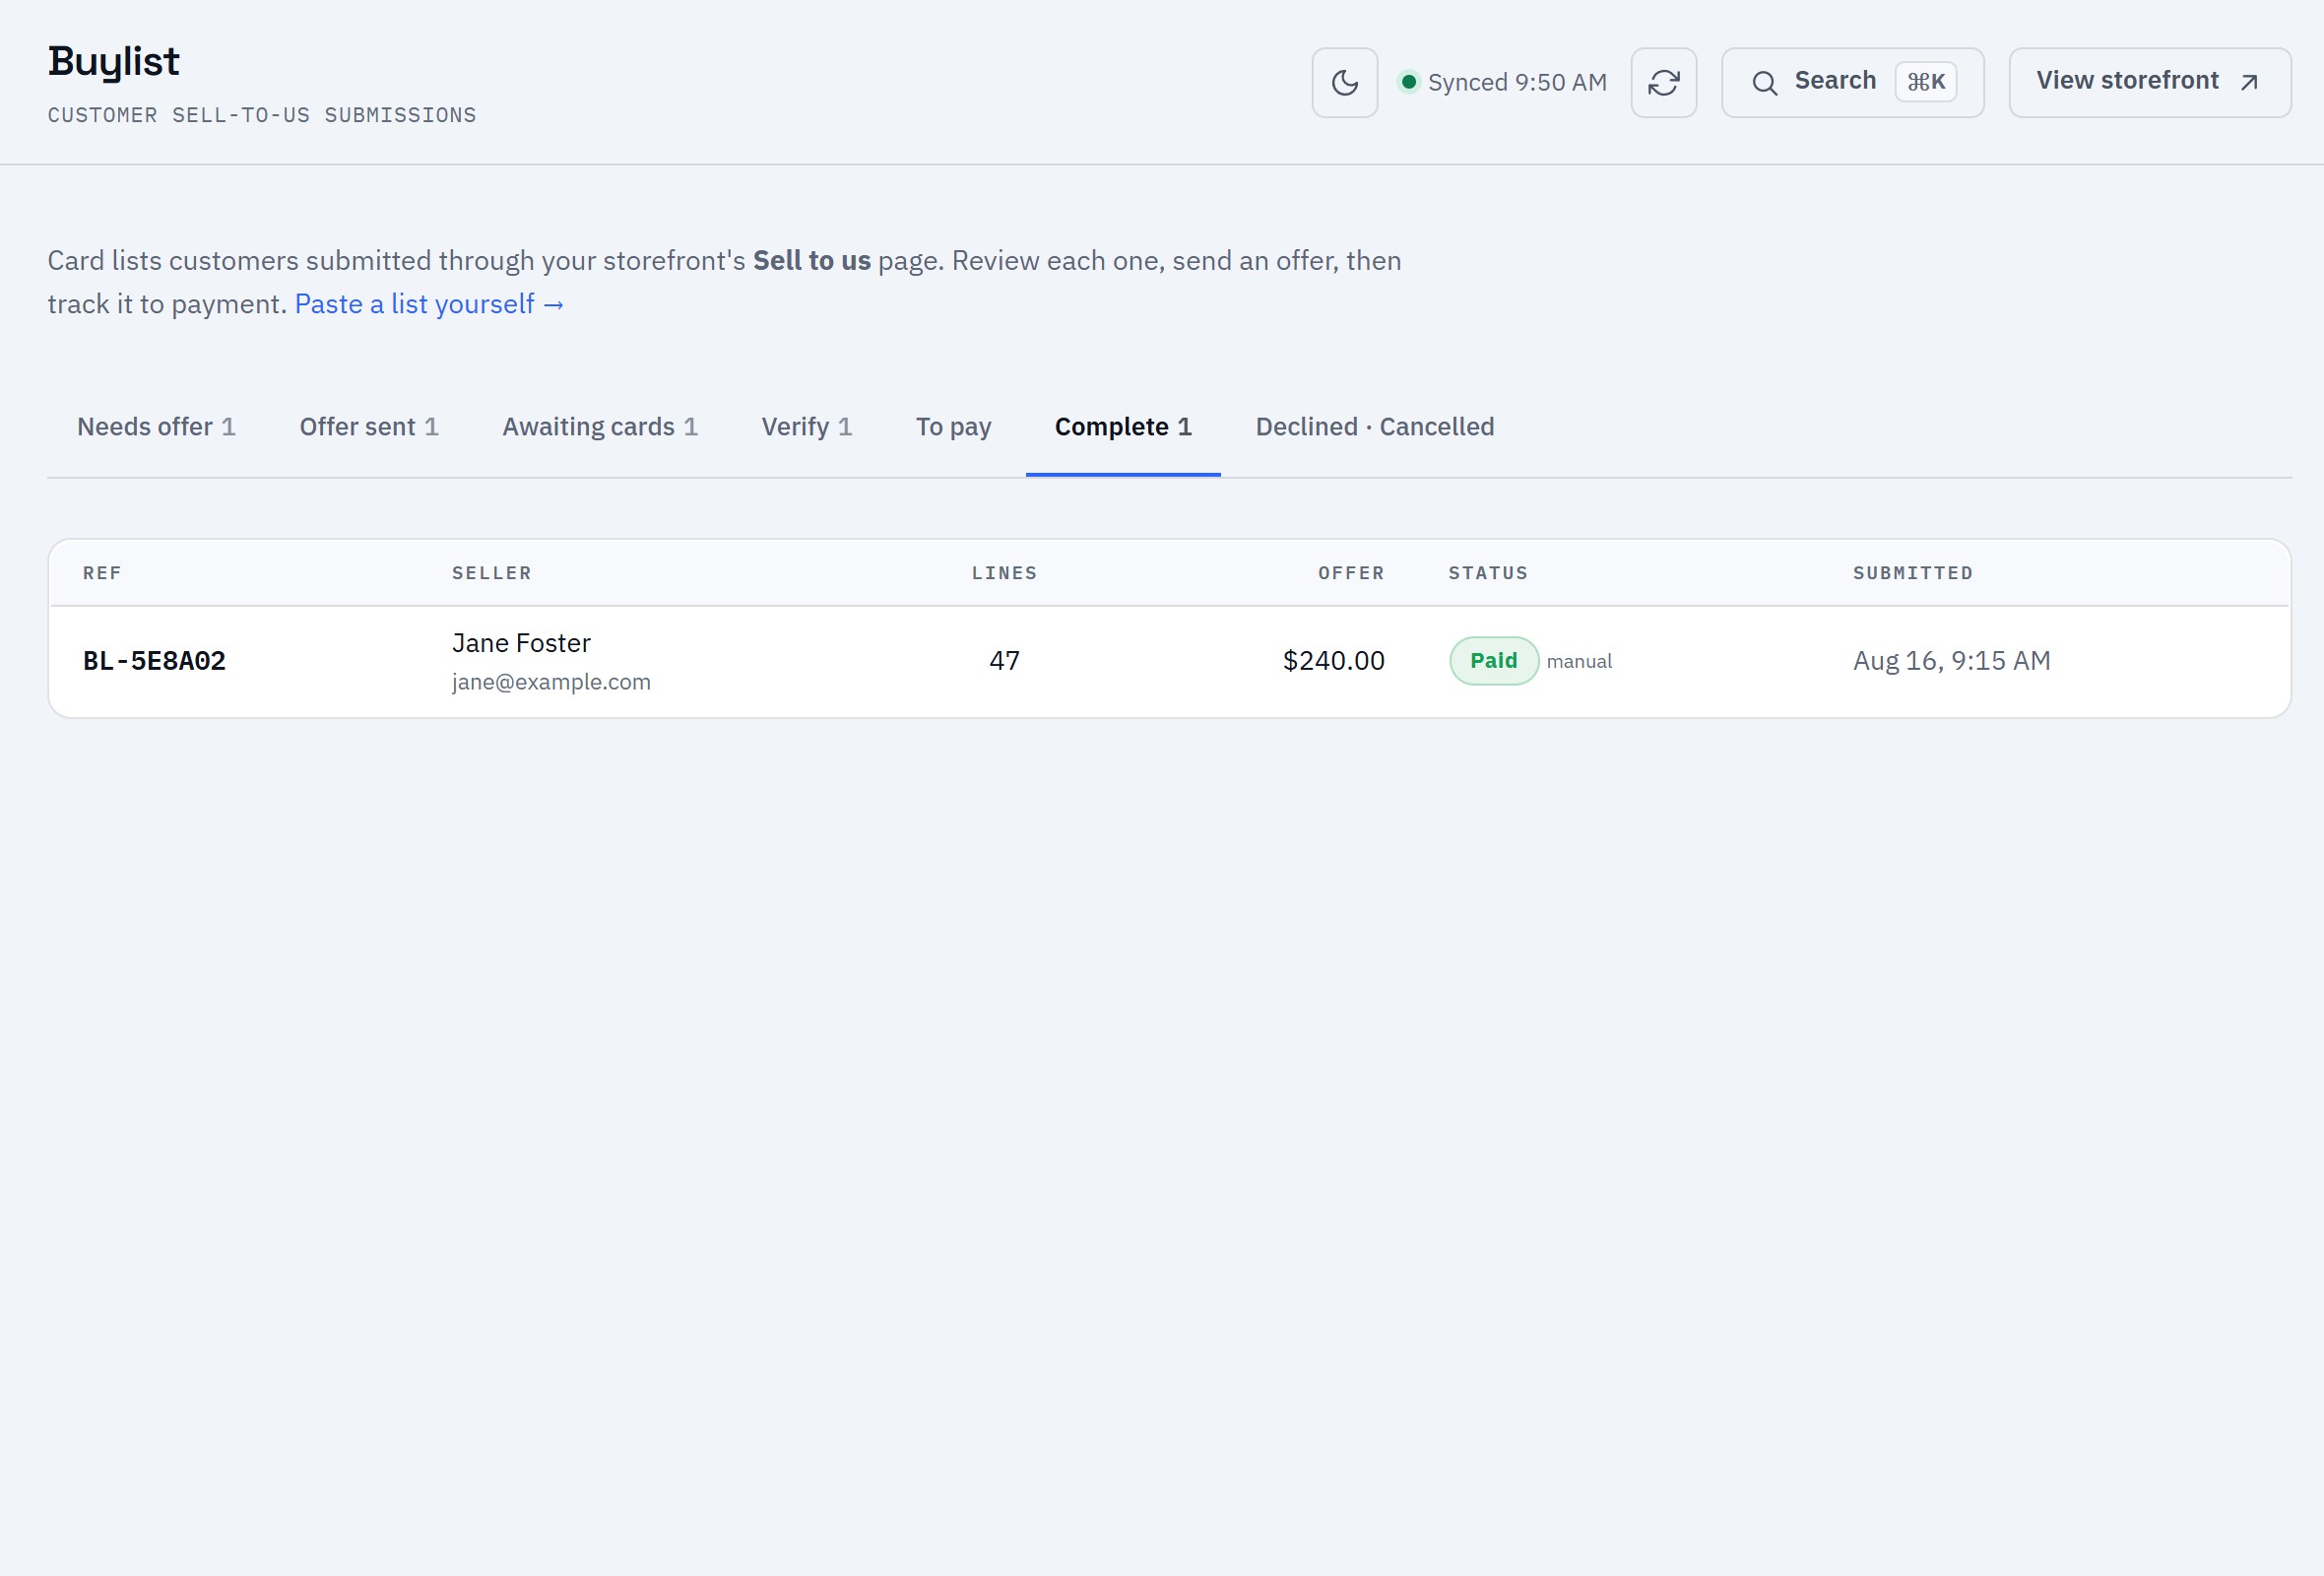The height and width of the screenshot is (1576, 2324).
Task: Click the SUBMITTED column header
Action: [1912, 573]
